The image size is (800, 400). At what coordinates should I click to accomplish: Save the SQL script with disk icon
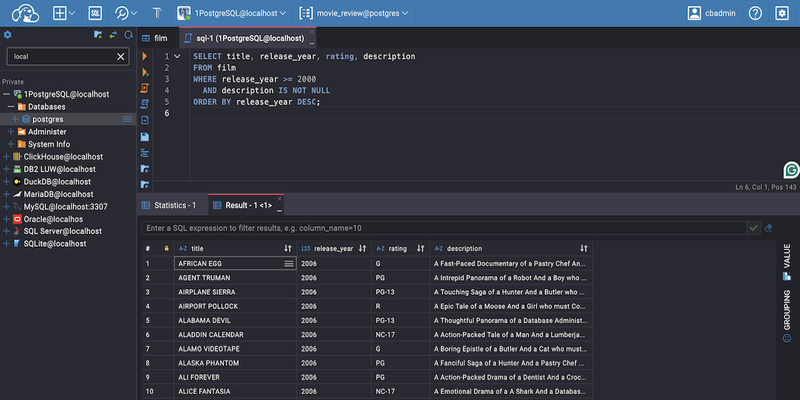(145, 136)
